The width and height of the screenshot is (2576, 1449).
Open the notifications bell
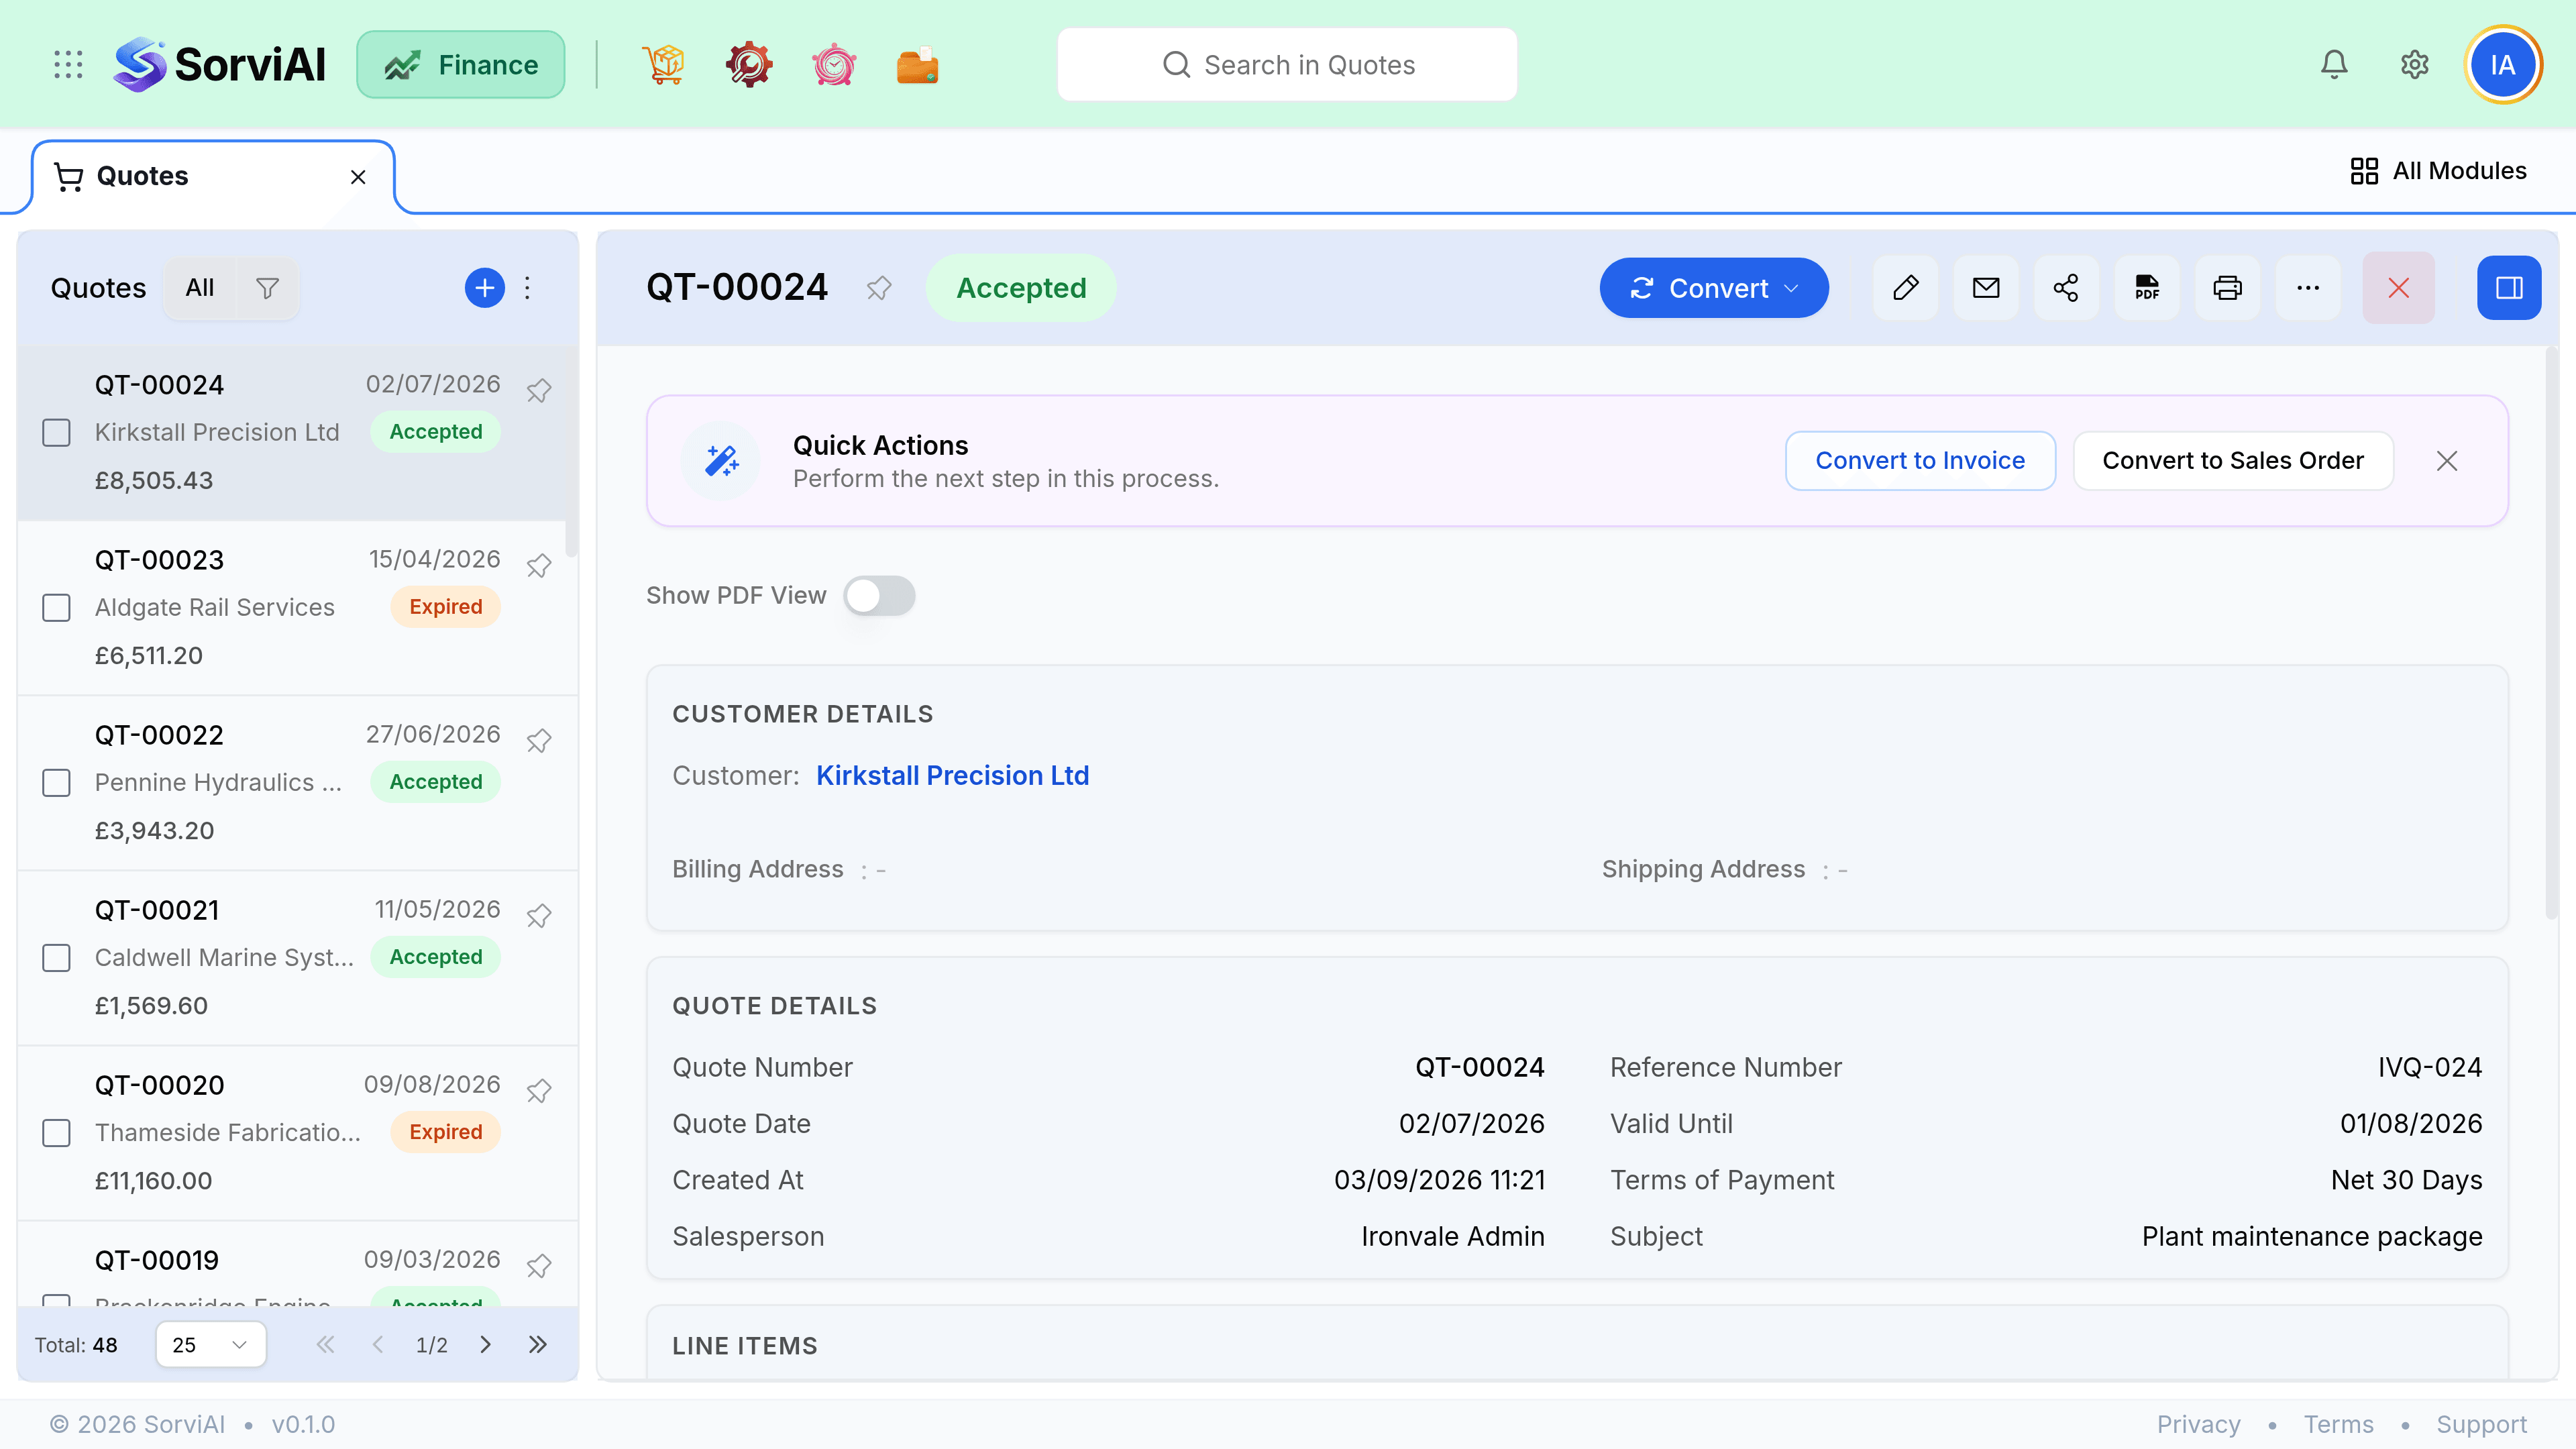[2334, 65]
